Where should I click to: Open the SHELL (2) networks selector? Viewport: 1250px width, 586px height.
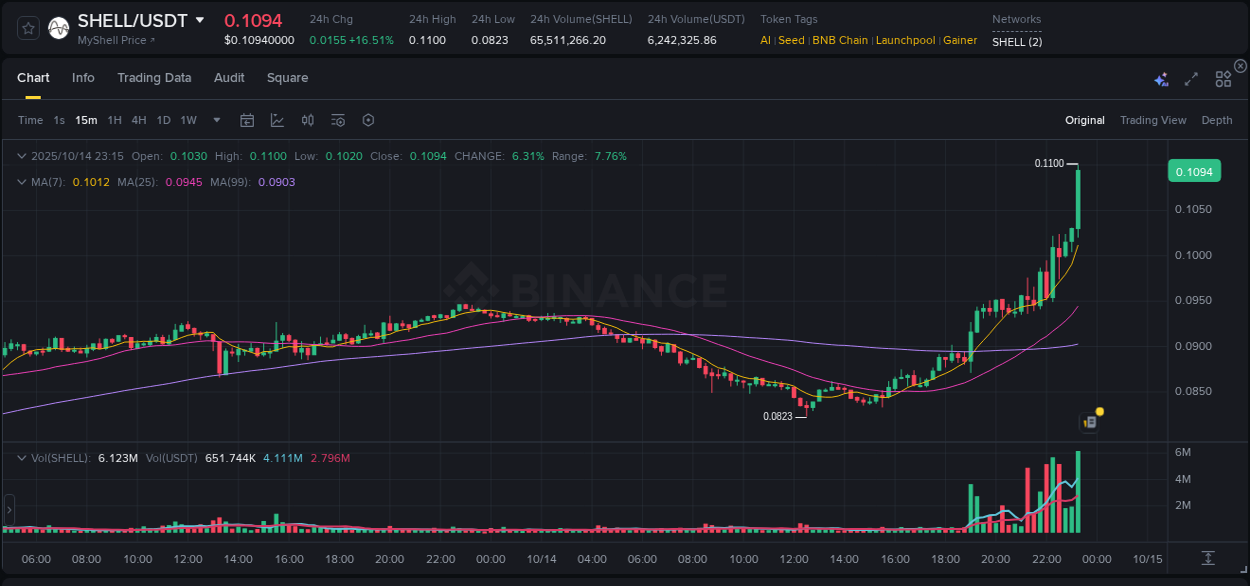[1017, 42]
